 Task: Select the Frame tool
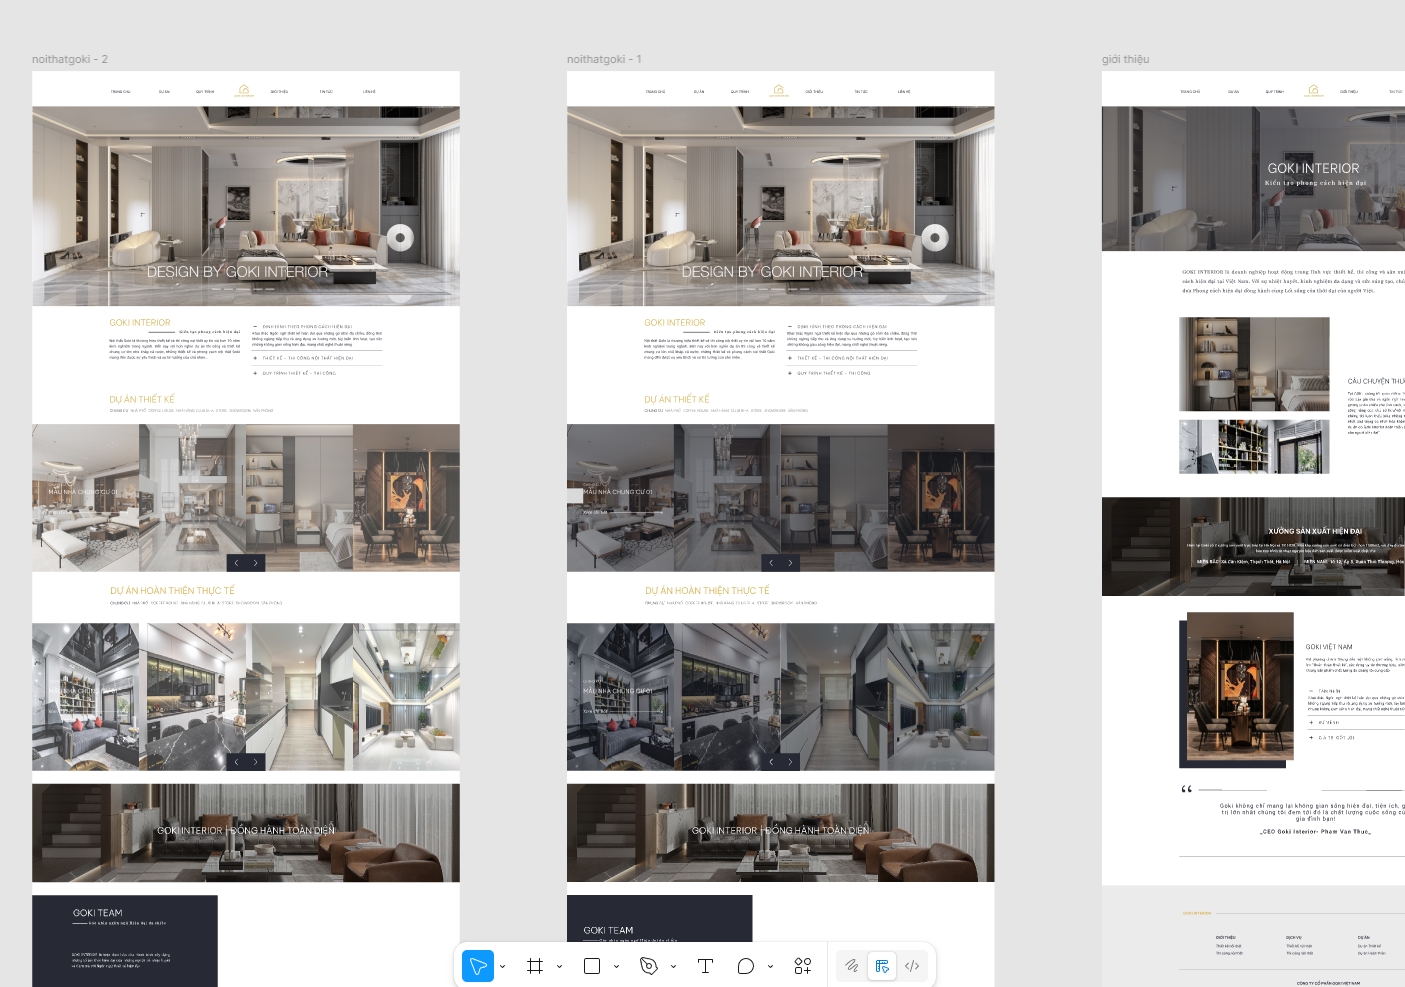pos(535,966)
